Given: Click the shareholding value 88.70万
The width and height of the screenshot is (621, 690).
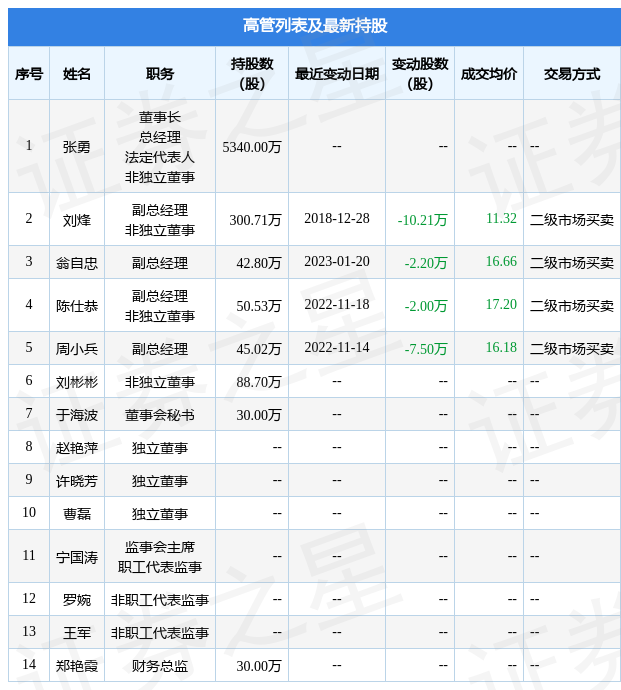Looking at the screenshot, I should pyautogui.click(x=259, y=382).
